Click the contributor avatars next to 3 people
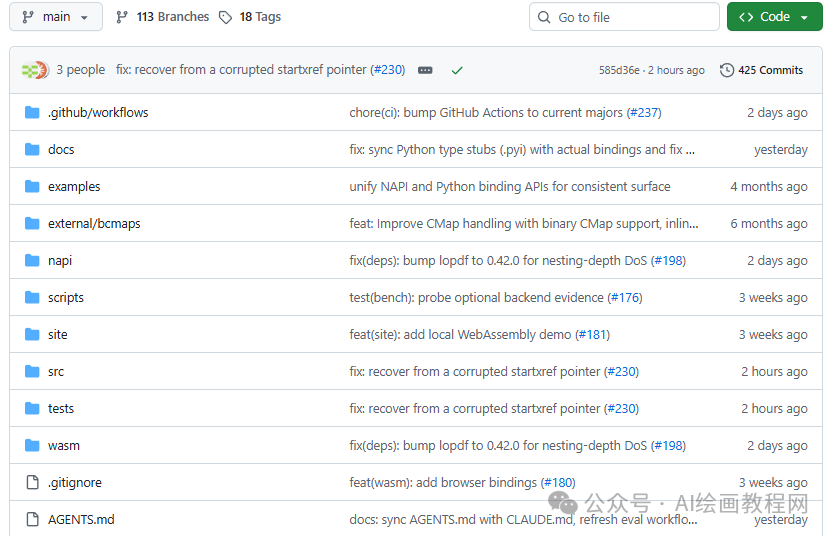Screen dimensions: 835x536 (35, 70)
